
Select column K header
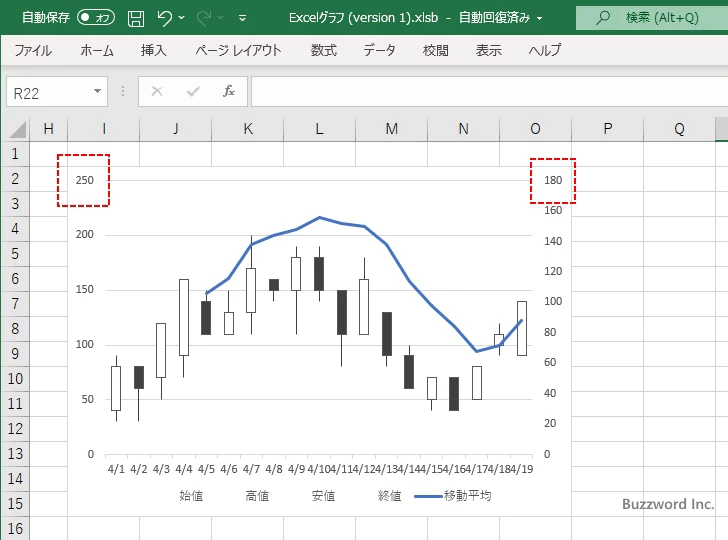[x=247, y=129]
